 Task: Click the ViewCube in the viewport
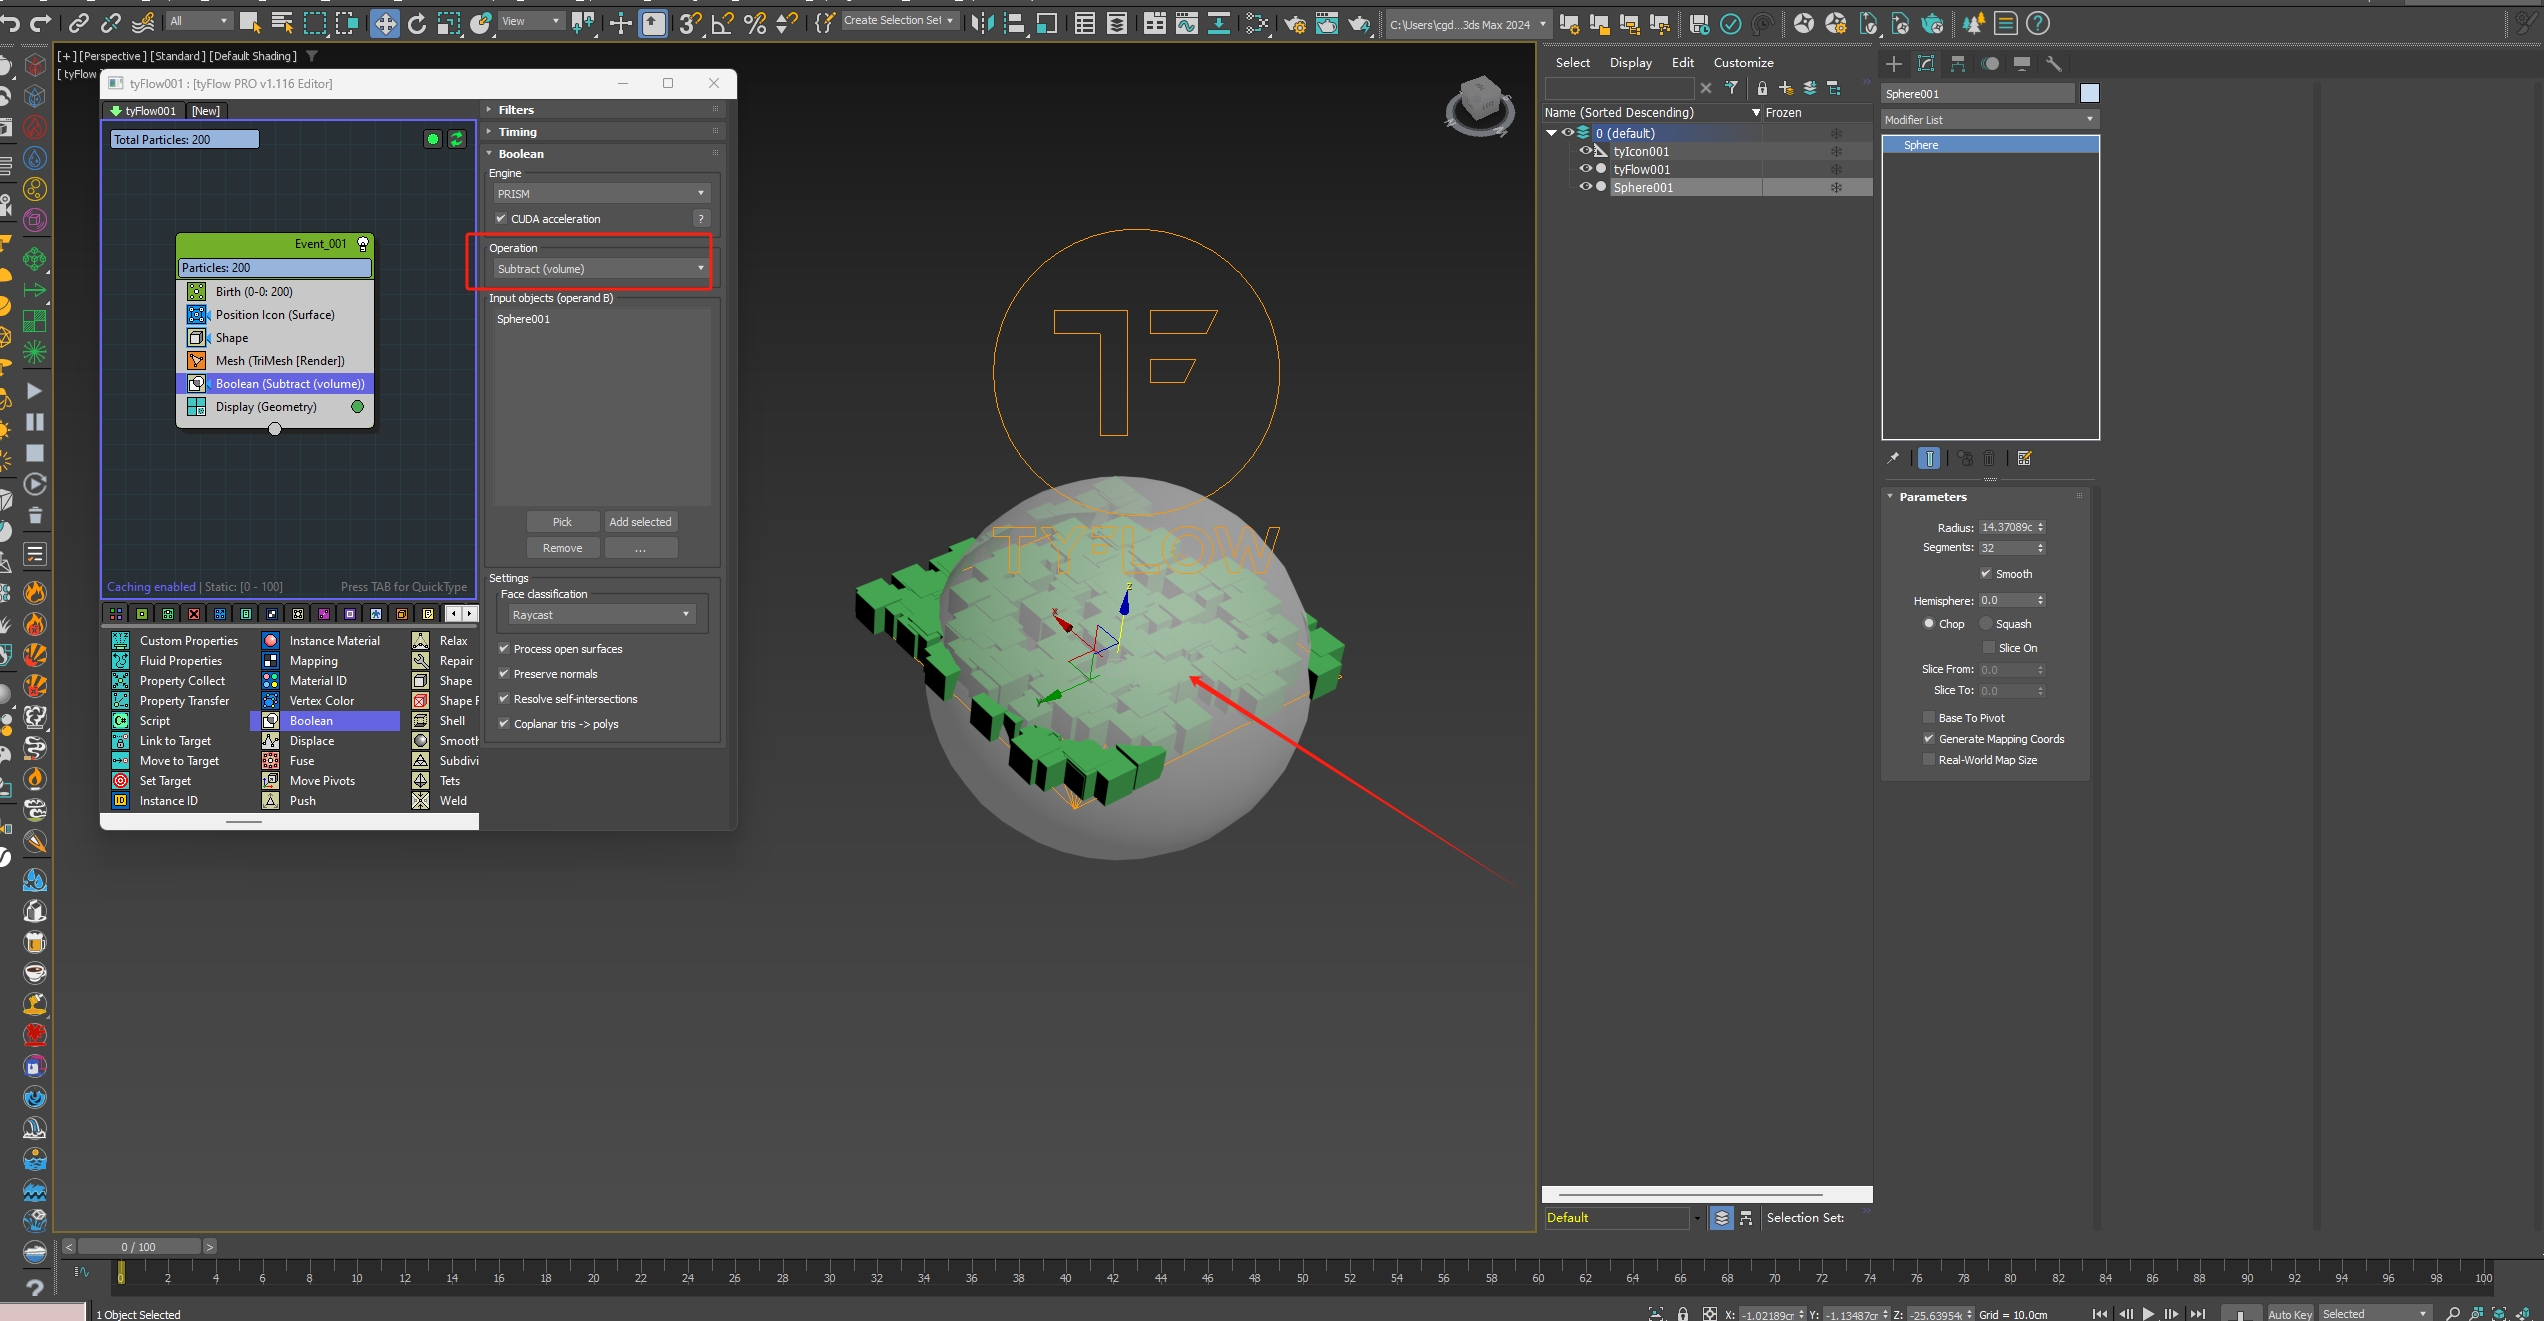[1480, 106]
